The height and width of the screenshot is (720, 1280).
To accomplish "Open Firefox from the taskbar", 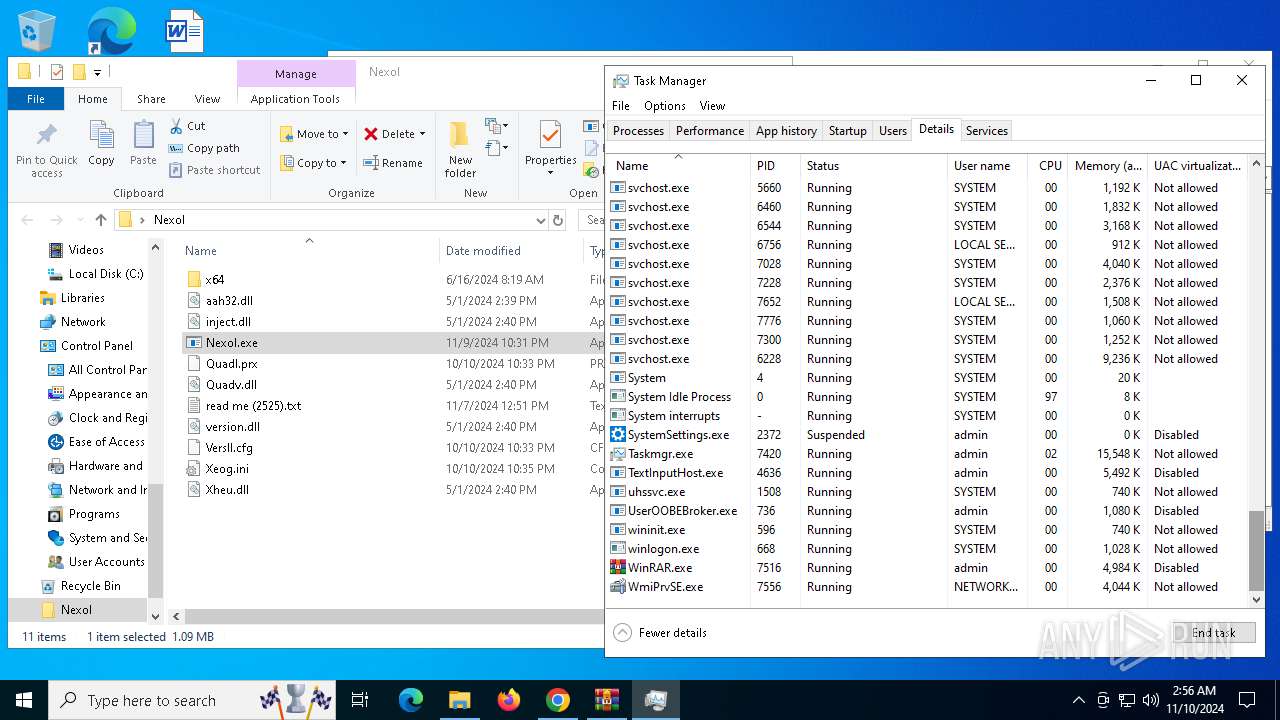I will [x=509, y=700].
